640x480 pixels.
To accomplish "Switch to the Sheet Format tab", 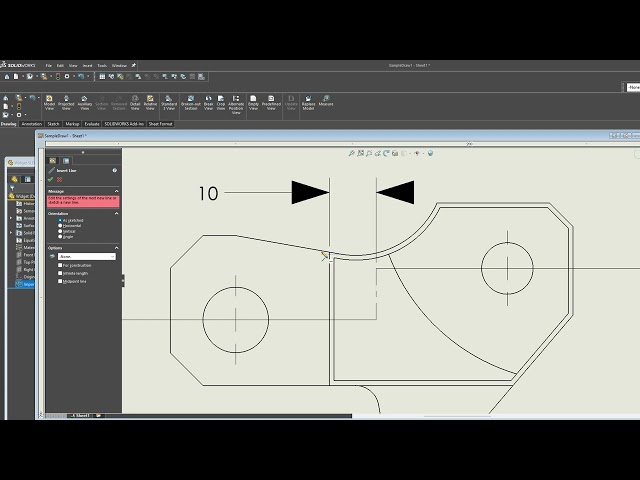I will [x=160, y=124].
